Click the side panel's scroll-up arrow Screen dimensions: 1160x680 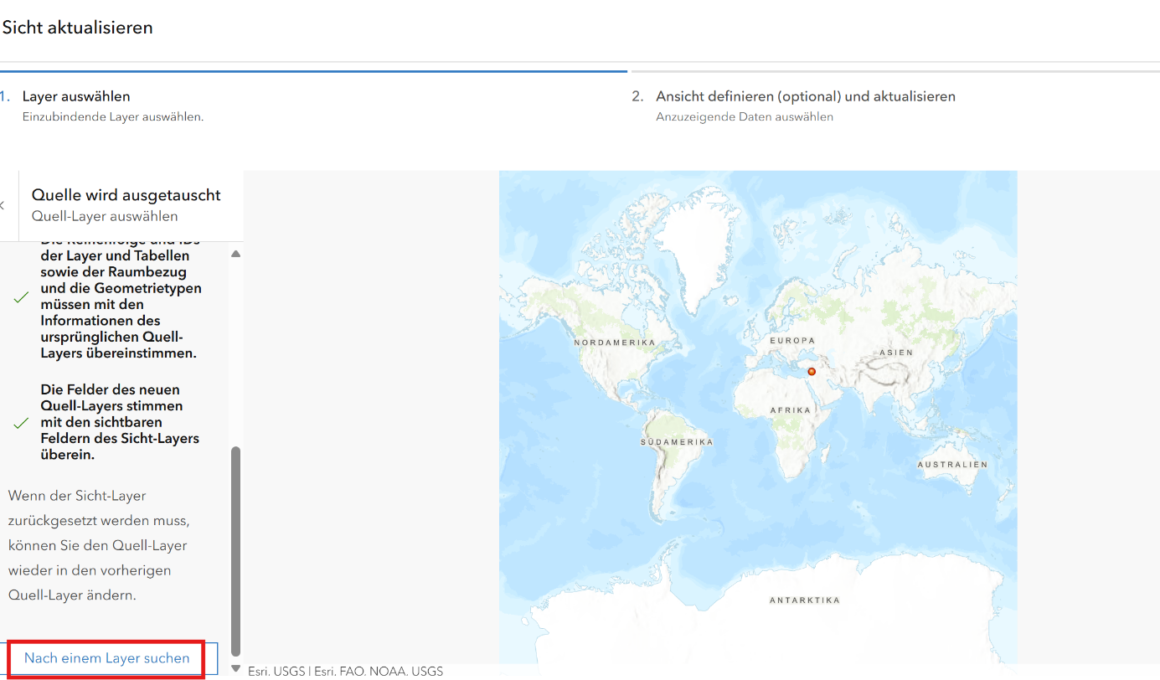coord(236,254)
